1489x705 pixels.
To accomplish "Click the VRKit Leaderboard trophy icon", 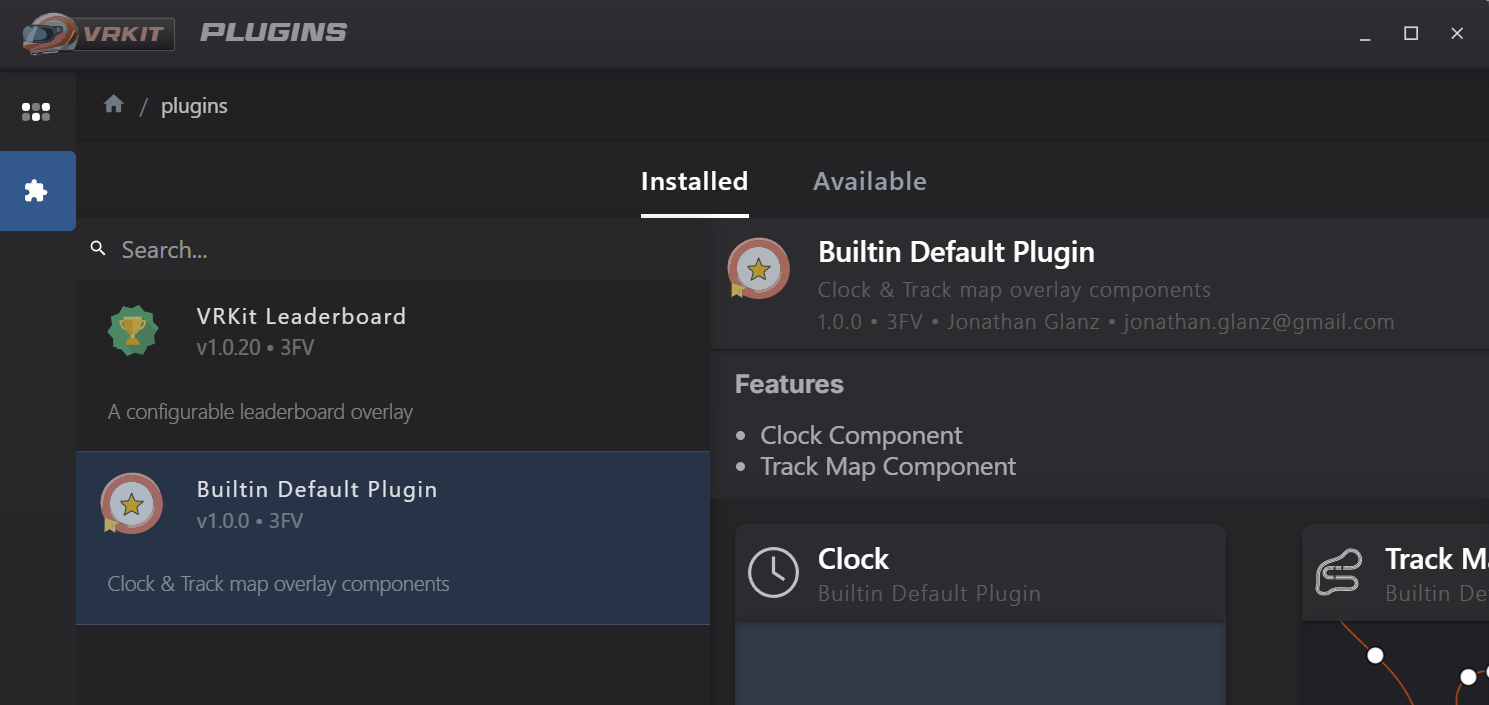I will pos(133,331).
